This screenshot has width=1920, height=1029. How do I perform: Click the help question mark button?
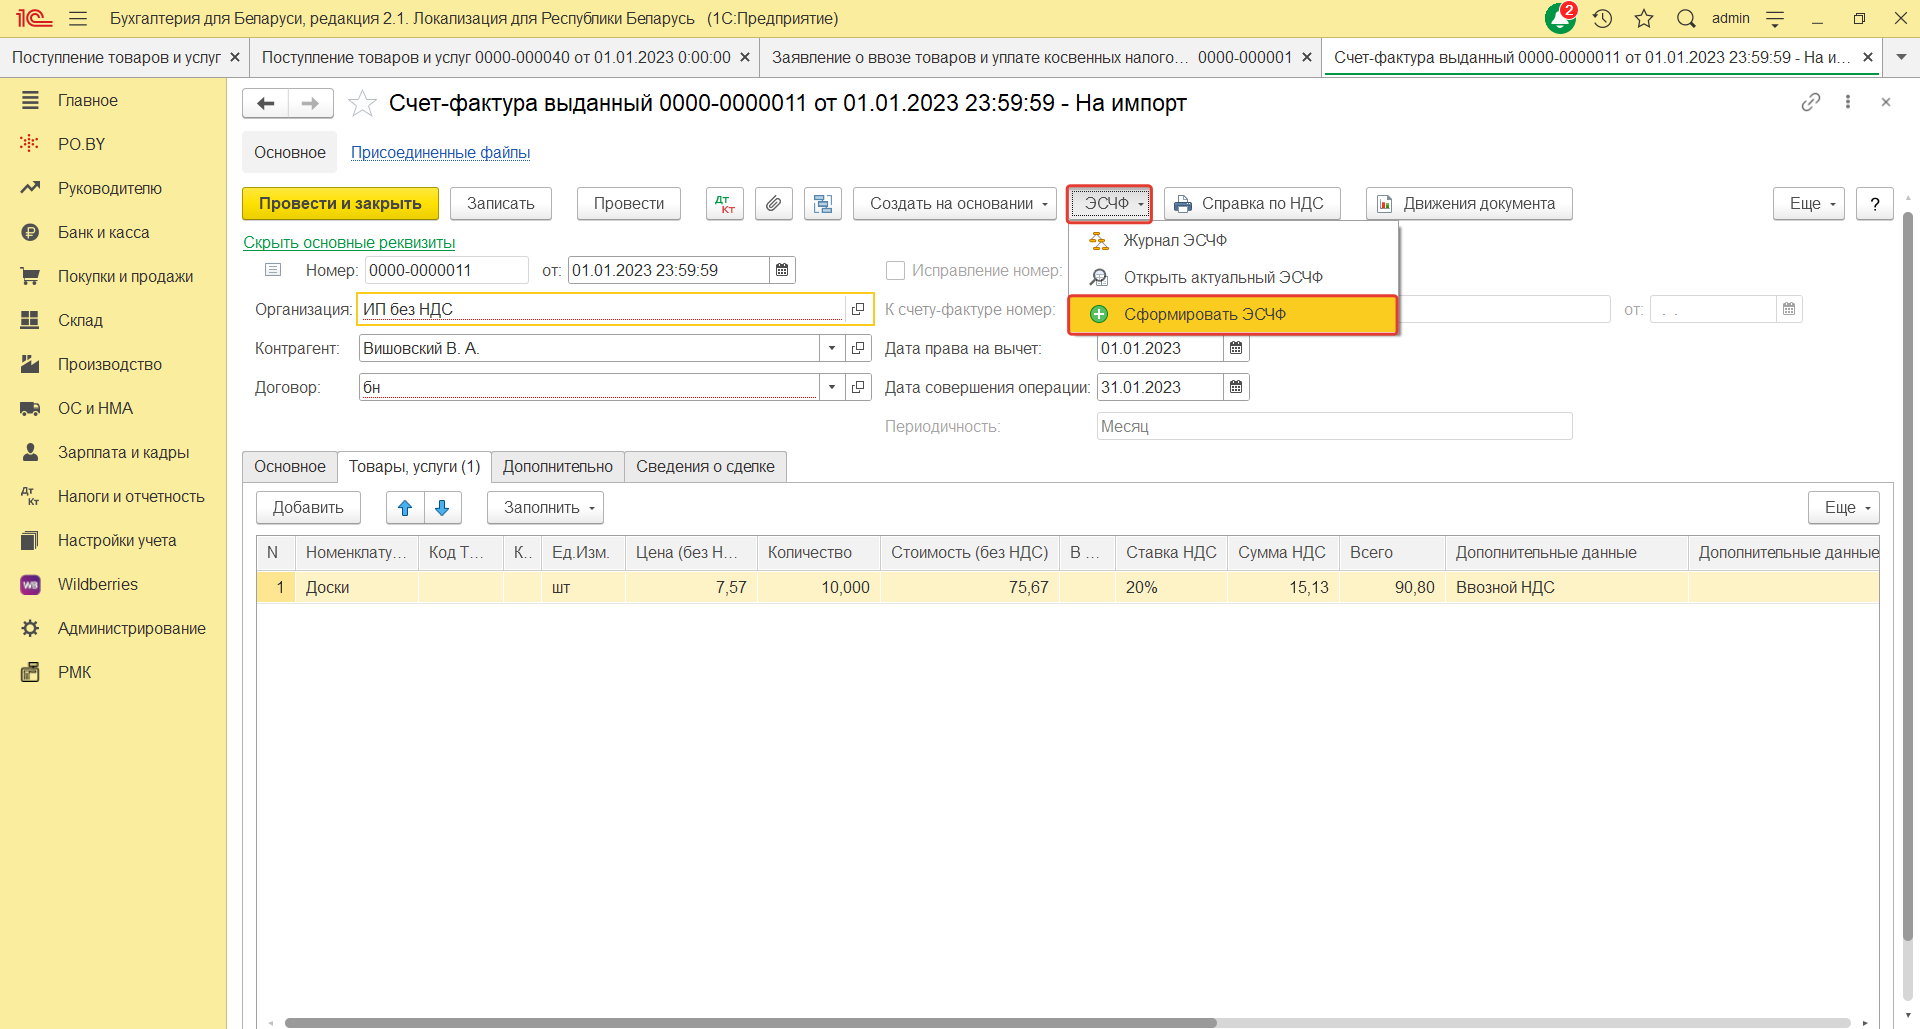pos(1875,203)
